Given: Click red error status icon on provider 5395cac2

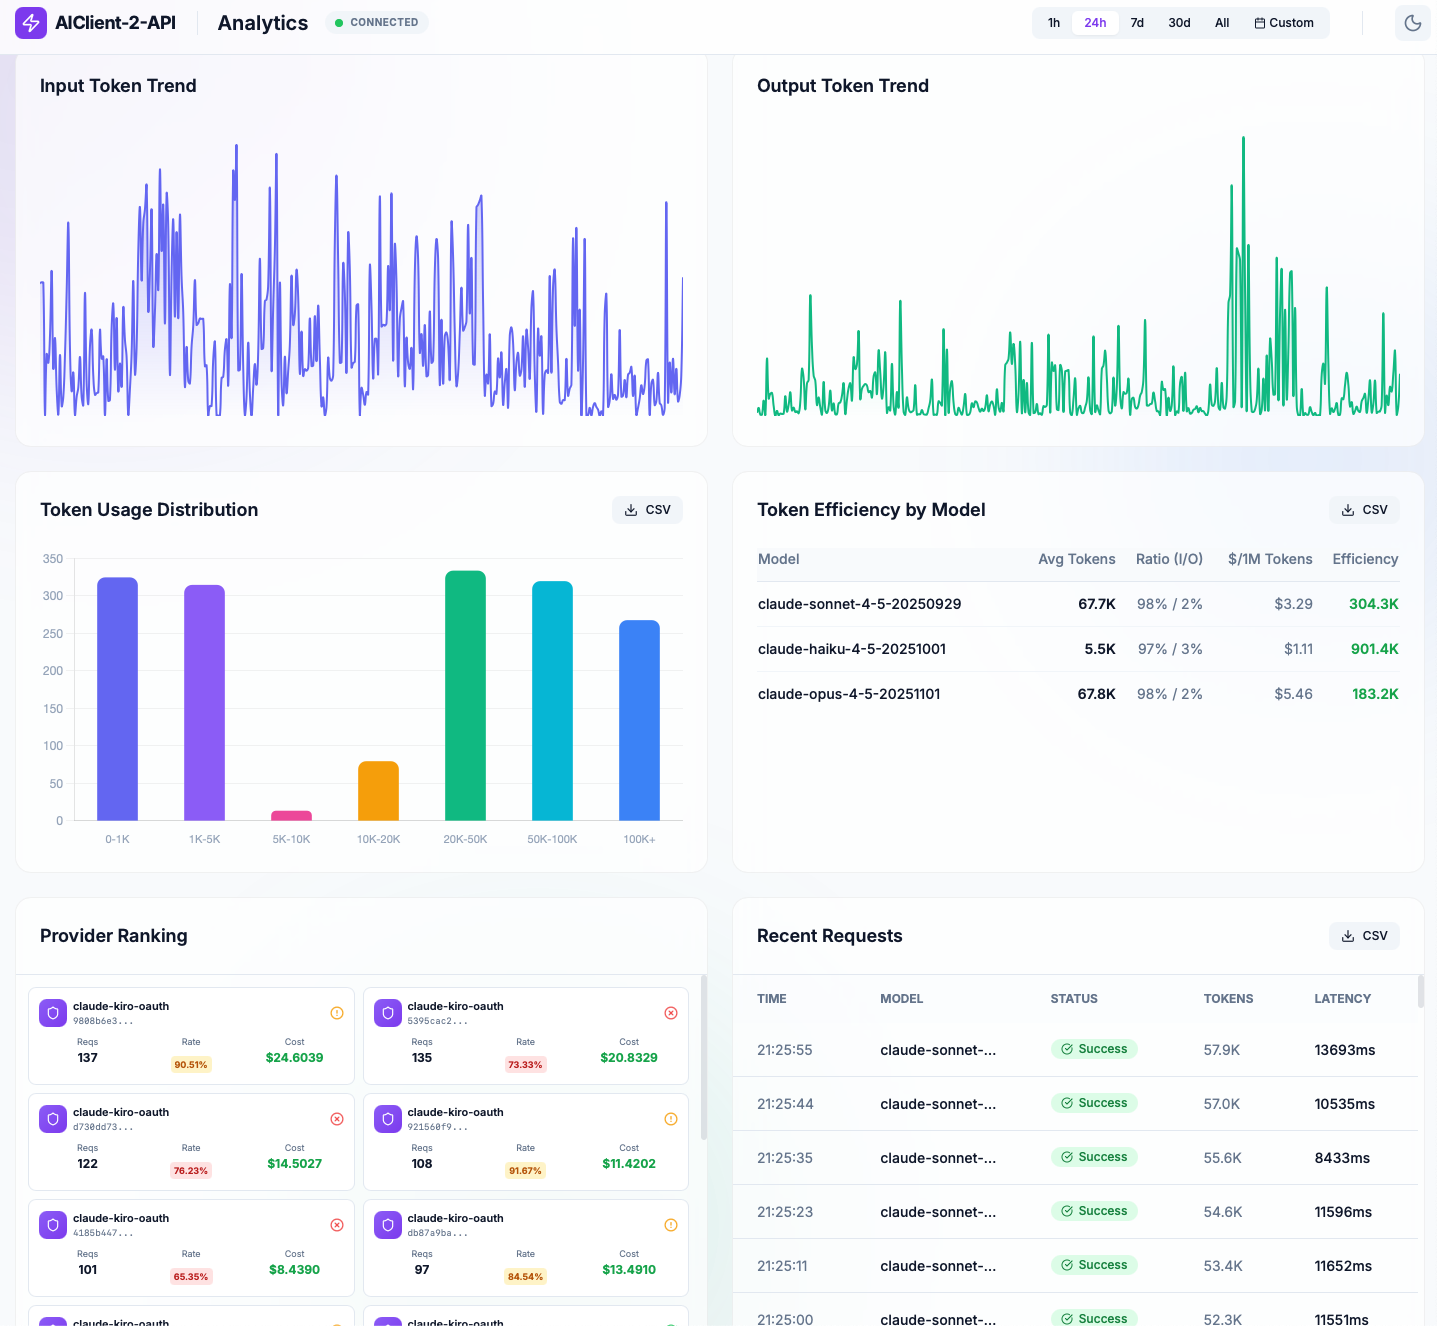Looking at the screenshot, I should click(x=671, y=1013).
